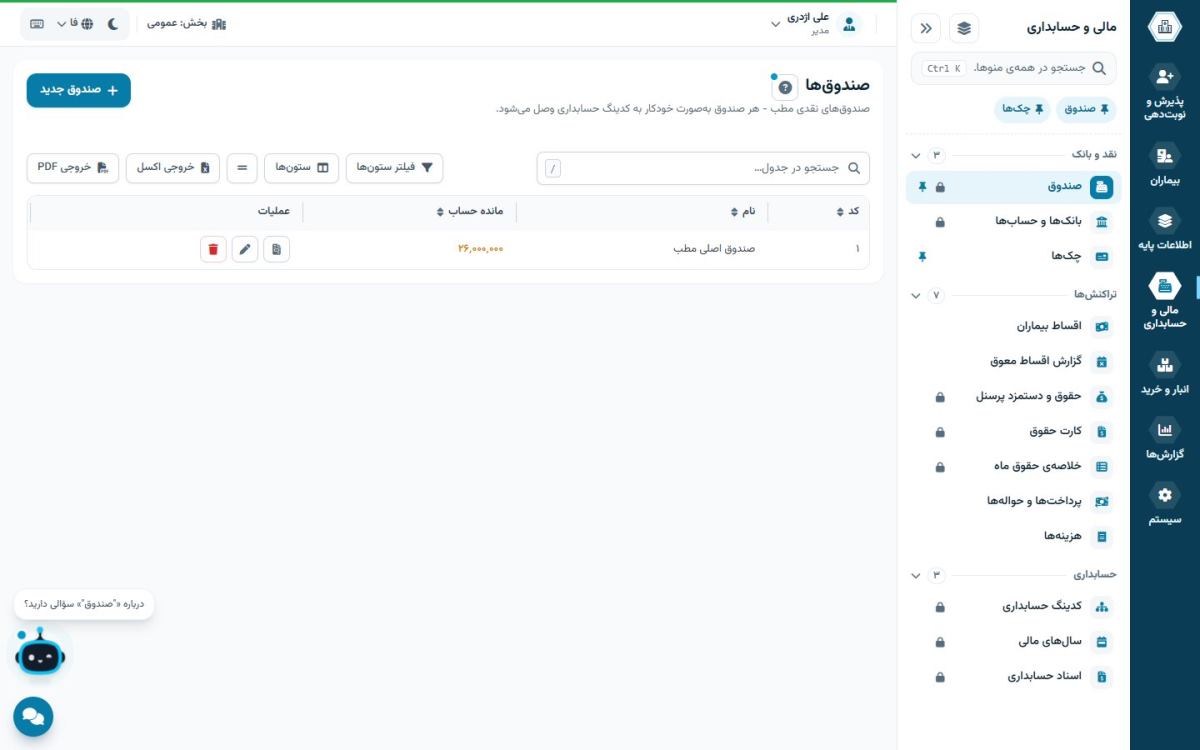Open هزینه‌ها menu item

[1014, 536]
